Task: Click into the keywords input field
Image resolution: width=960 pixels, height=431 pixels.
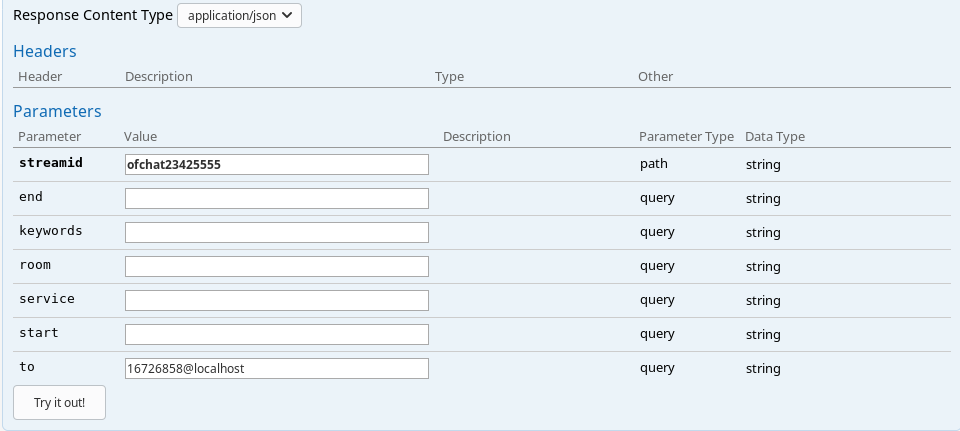Action: click(x=276, y=232)
